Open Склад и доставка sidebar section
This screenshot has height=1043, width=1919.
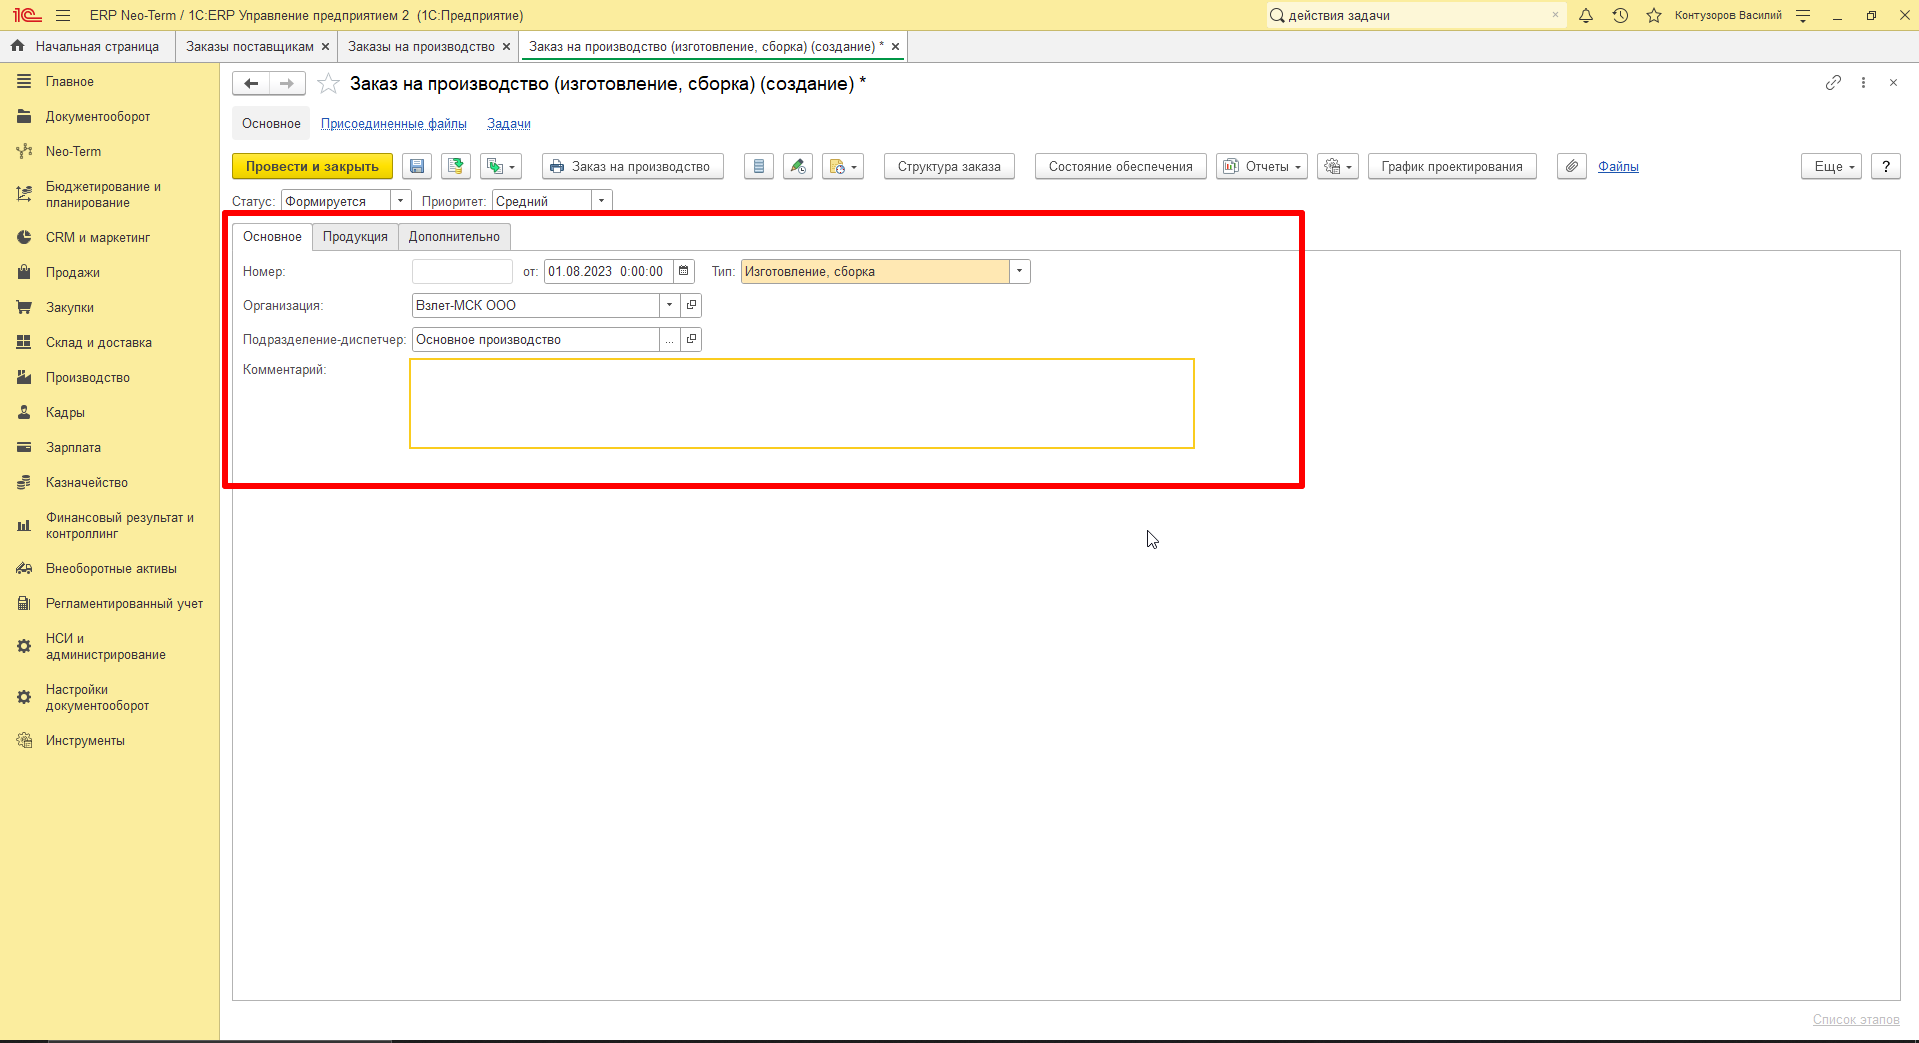[99, 343]
